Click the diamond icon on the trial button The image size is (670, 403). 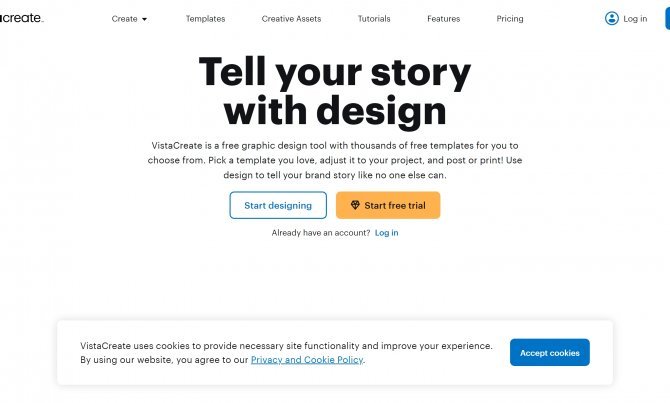[355, 205]
